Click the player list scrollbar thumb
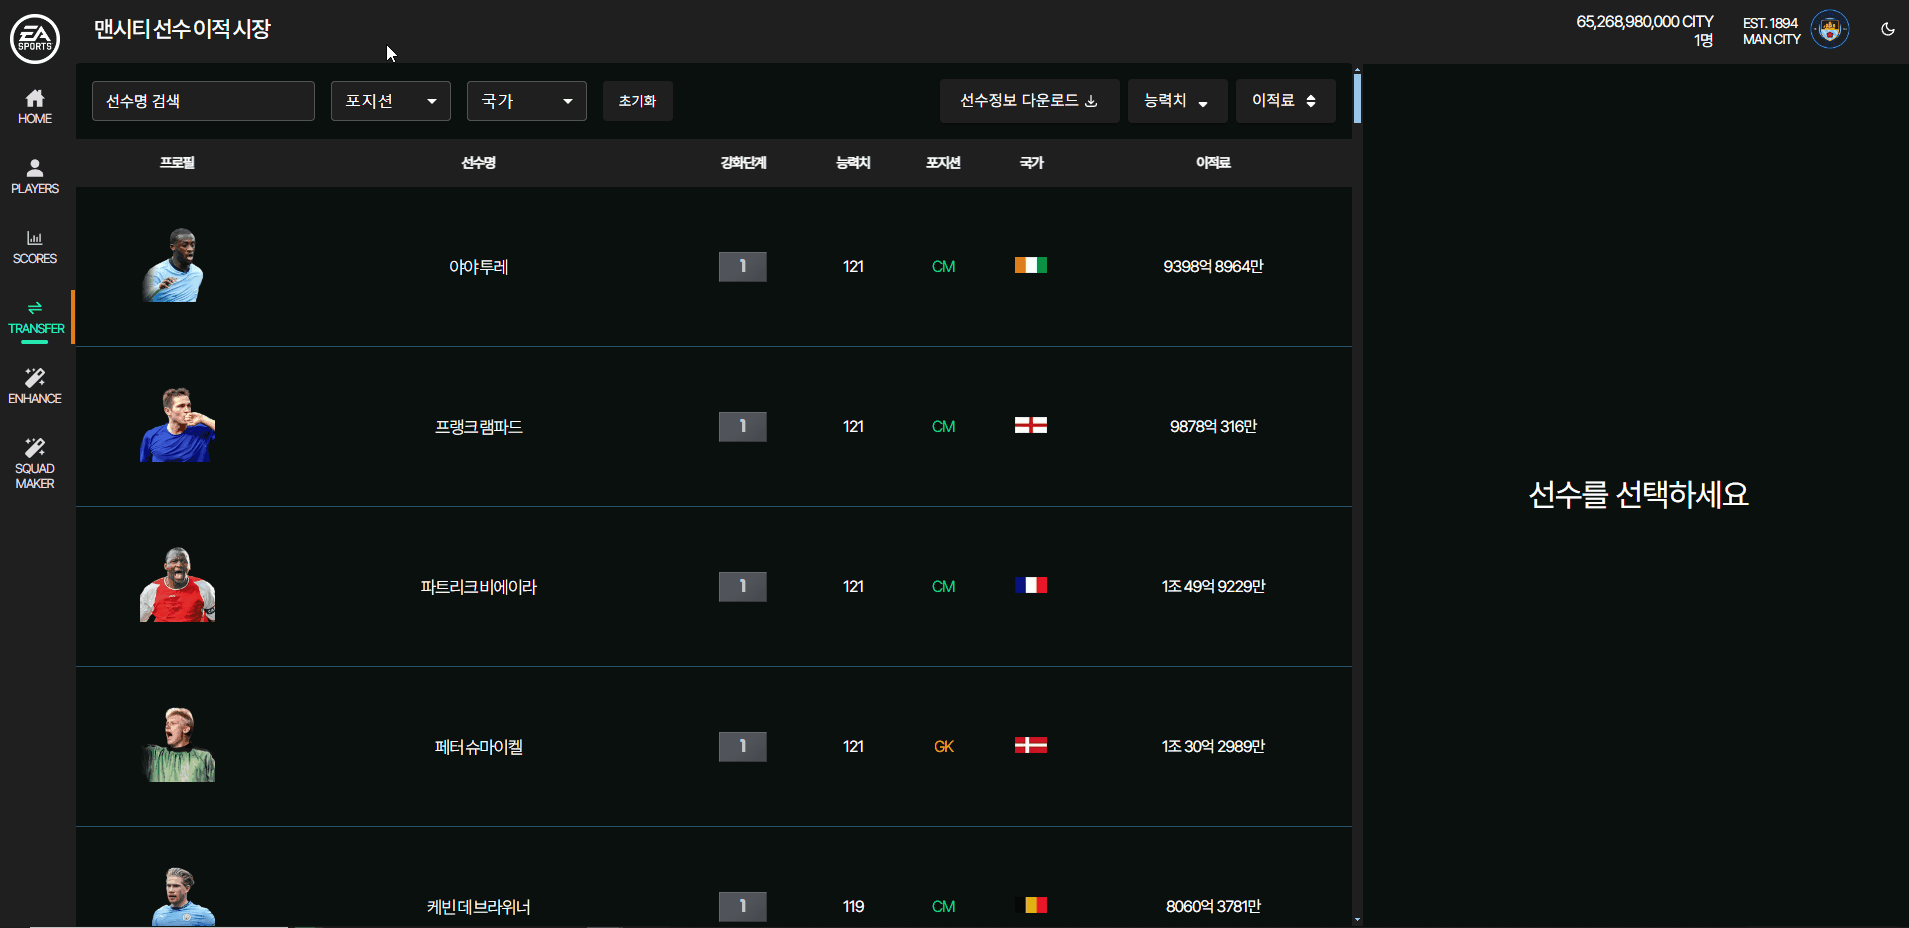 [x=1357, y=98]
